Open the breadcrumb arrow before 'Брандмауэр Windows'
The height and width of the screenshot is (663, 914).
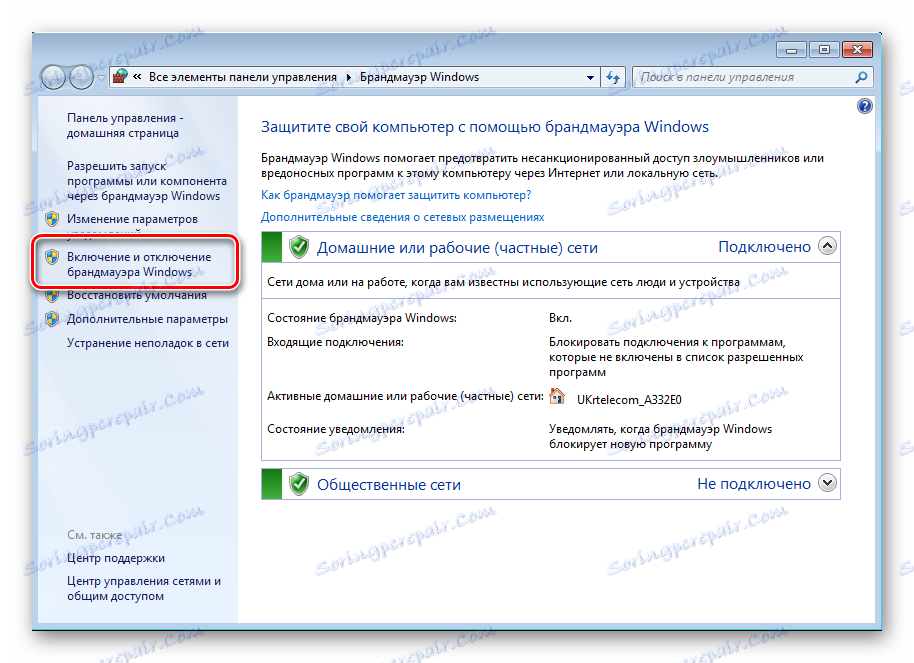349,77
